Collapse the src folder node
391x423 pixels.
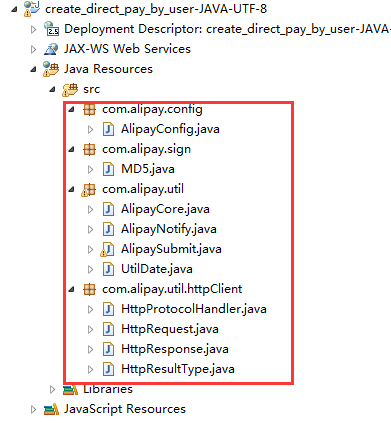52,89
